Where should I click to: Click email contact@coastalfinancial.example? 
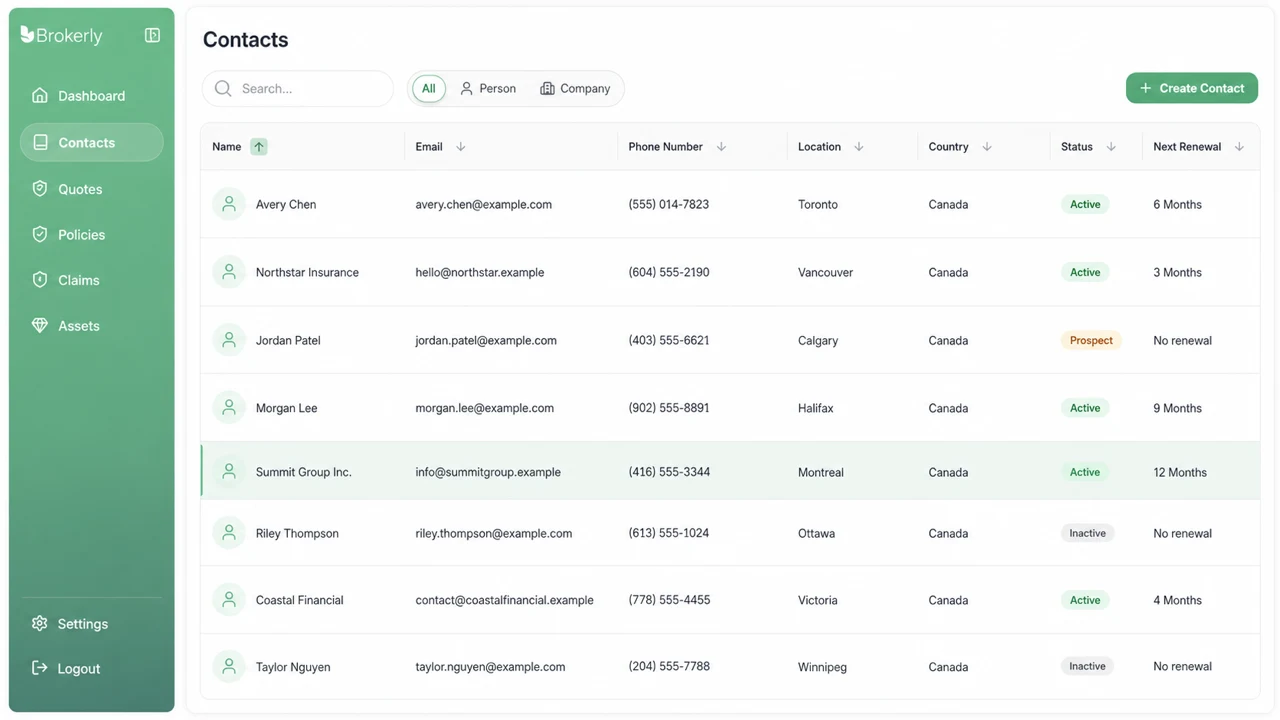(505, 600)
